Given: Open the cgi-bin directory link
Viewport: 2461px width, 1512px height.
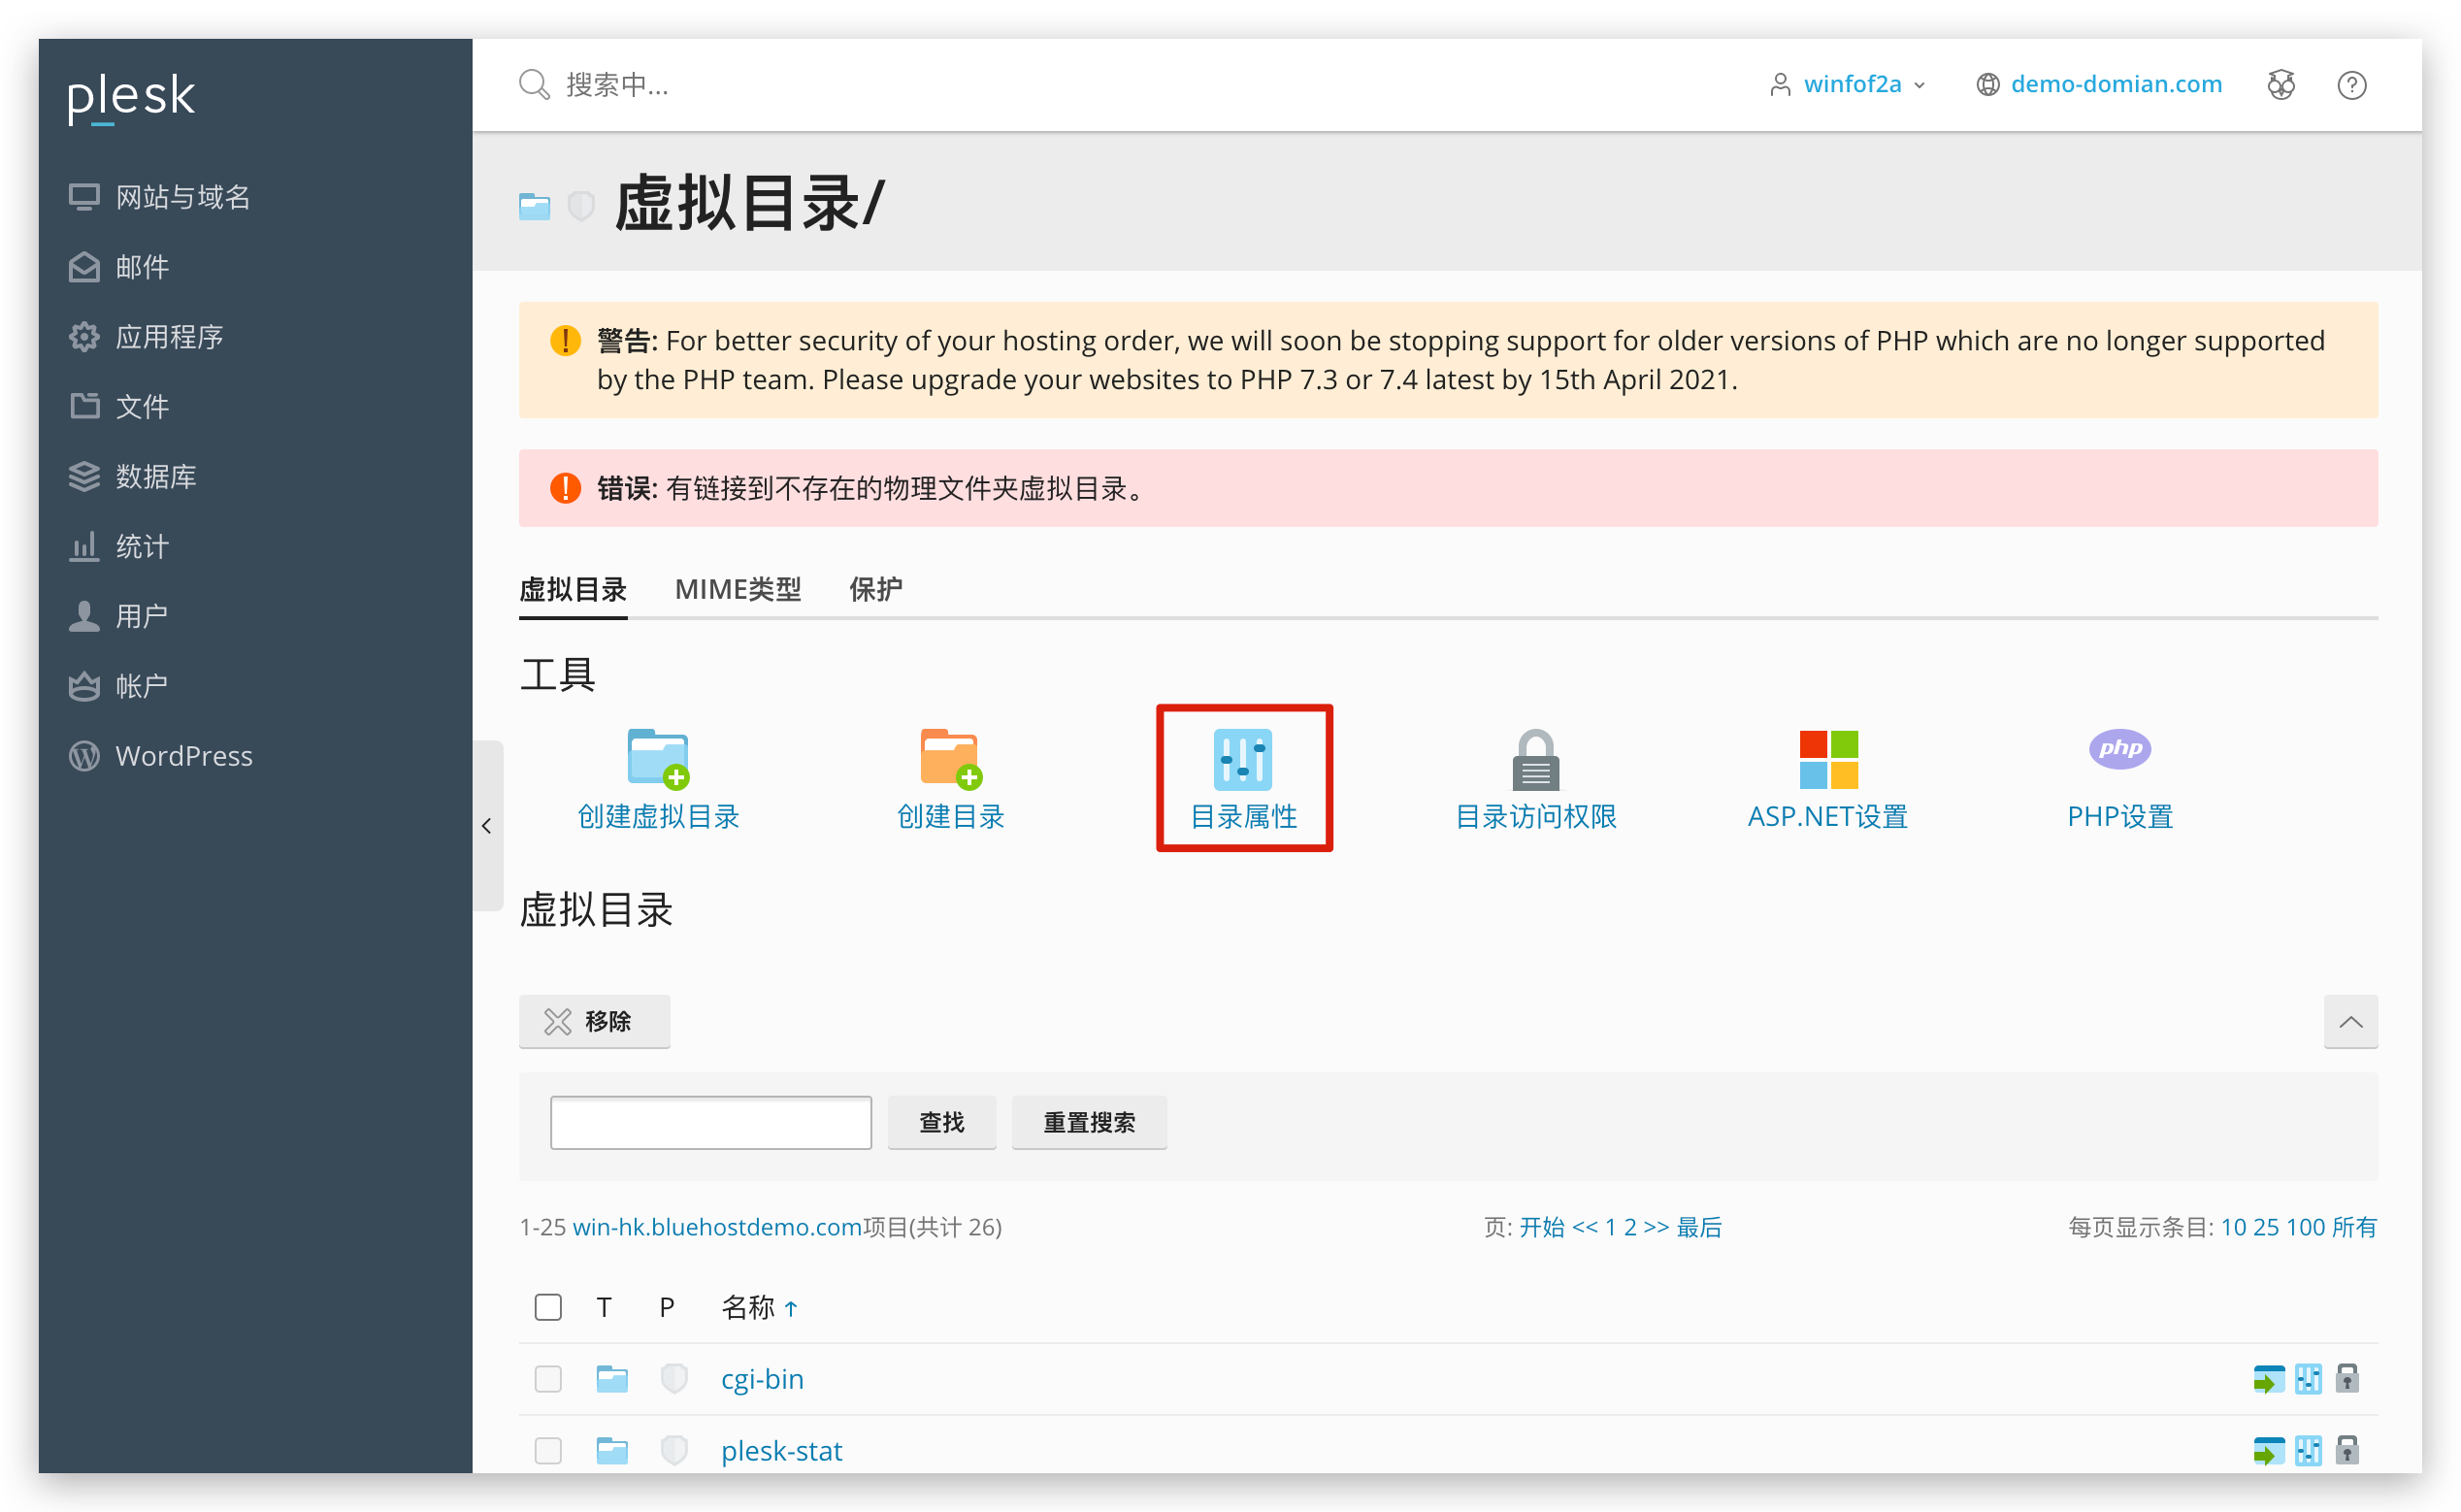Looking at the screenshot, I should pos(762,1379).
